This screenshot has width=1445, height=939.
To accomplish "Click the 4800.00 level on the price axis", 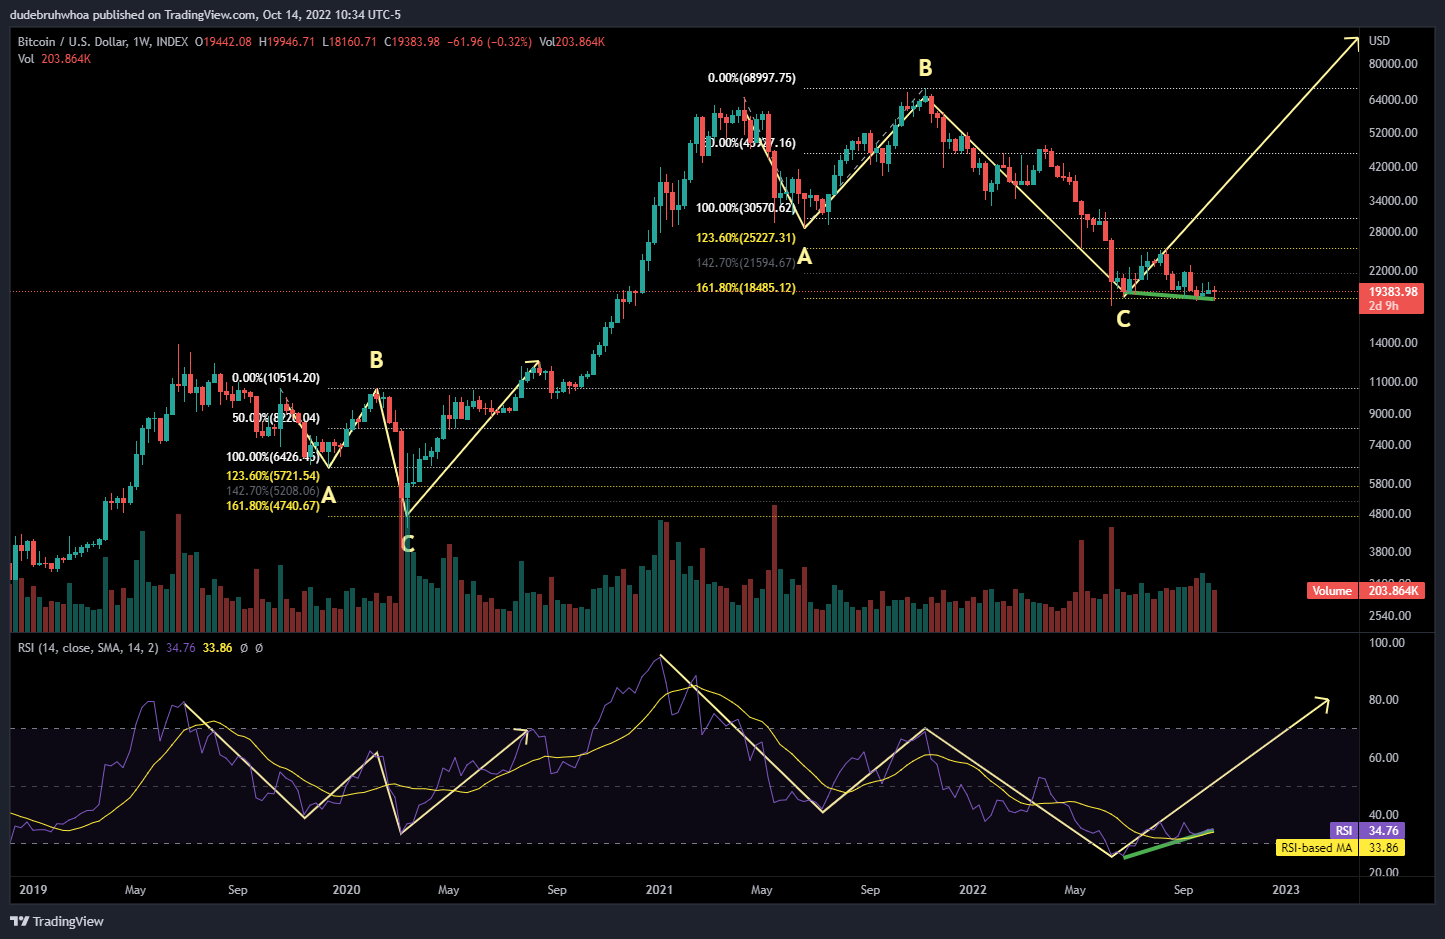I will pos(1390,514).
